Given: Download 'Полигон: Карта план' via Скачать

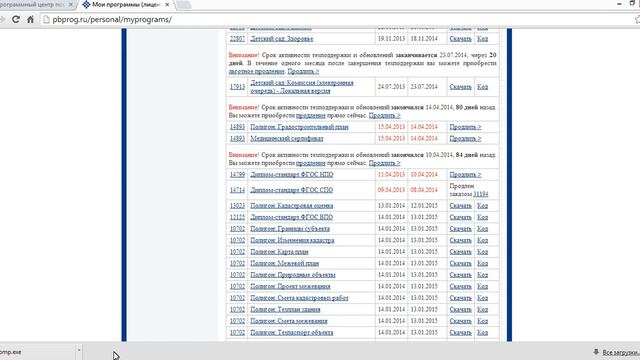Looking at the screenshot, I should [460, 251].
